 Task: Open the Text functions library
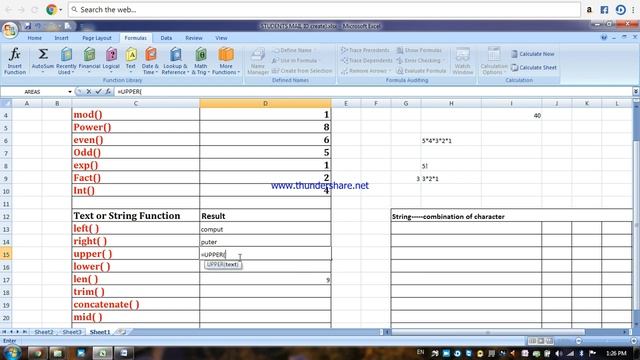[x=131, y=60]
